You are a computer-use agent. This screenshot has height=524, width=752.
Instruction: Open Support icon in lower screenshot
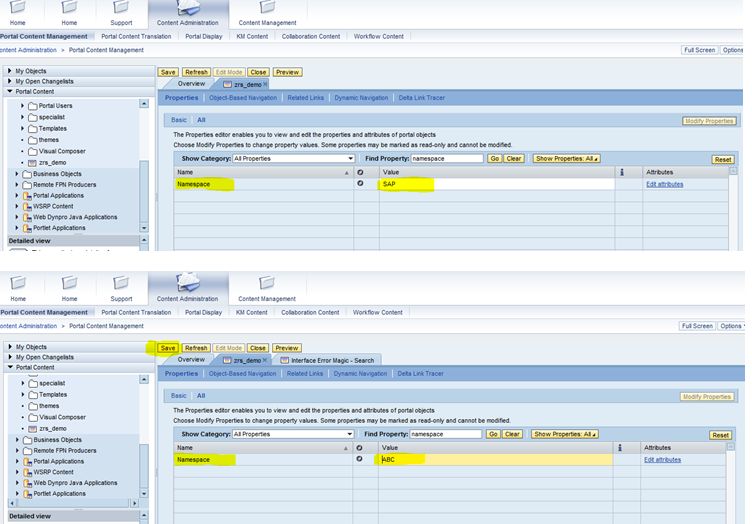pos(121,282)
